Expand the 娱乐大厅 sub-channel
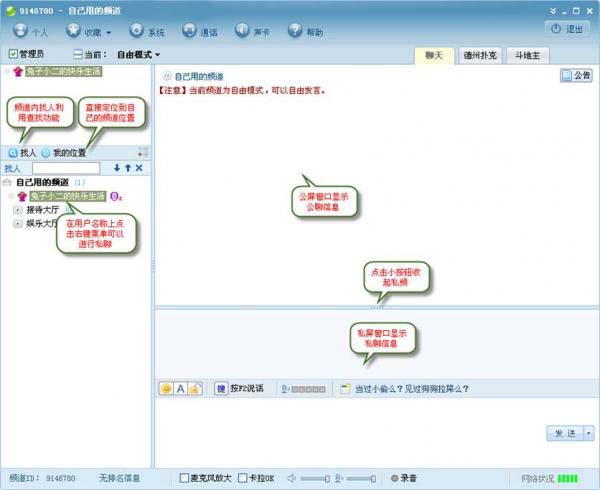The height and width of the screenshot is (490, 600). coord(18,223)
